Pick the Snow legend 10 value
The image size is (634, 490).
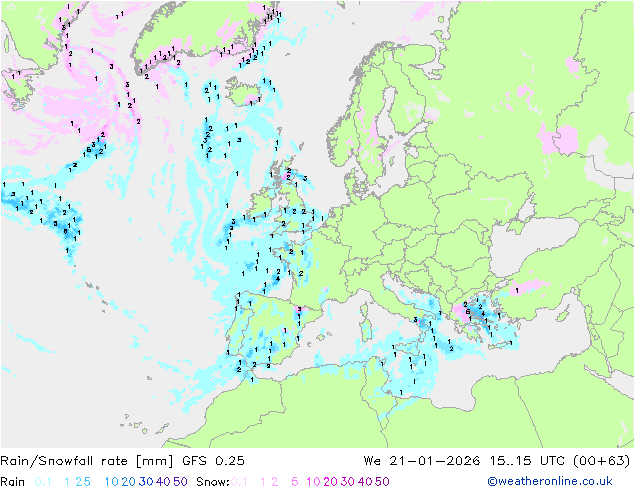pyautogui.click(x=313, y=482)
